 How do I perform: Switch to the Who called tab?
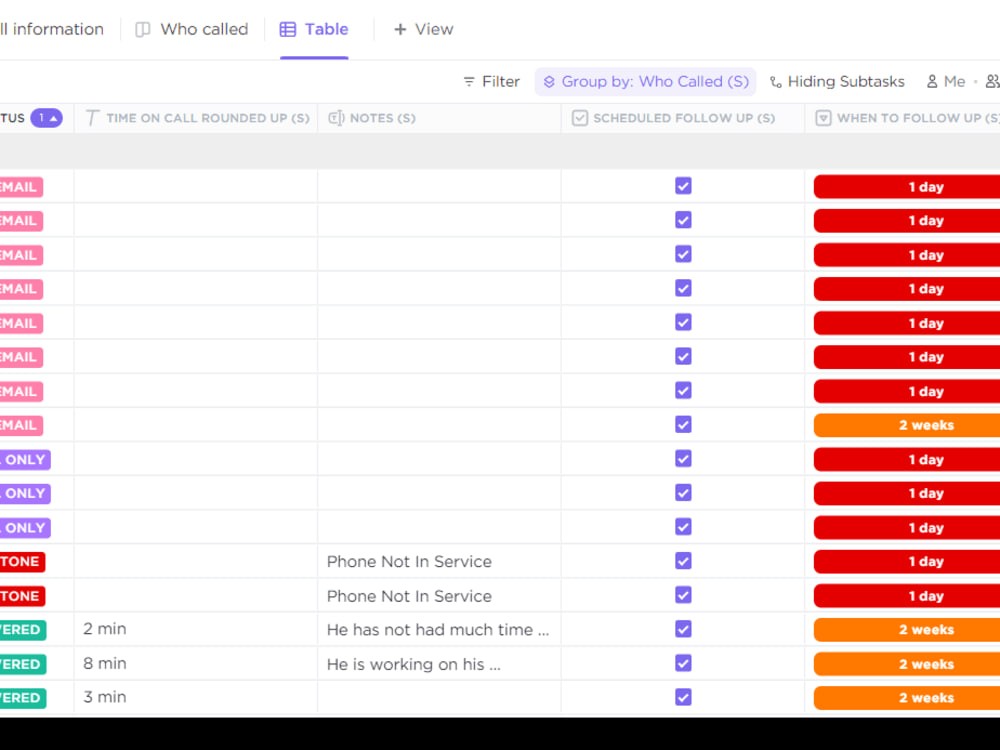click(x=192, y=29)
